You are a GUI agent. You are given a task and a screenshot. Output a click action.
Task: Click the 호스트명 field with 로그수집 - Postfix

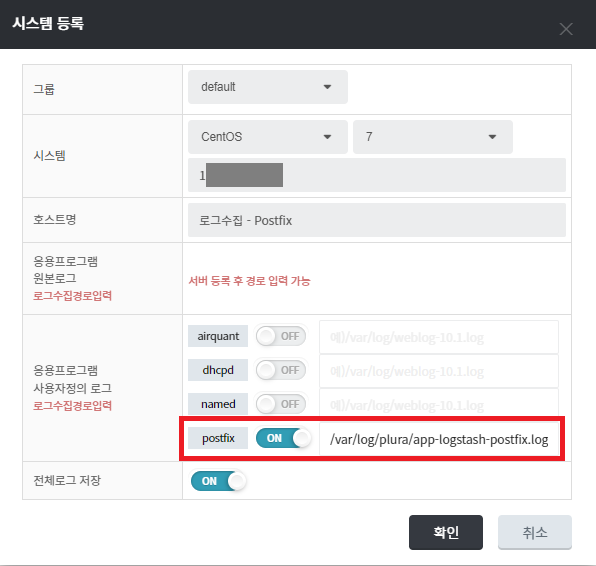tap(377, 220)
